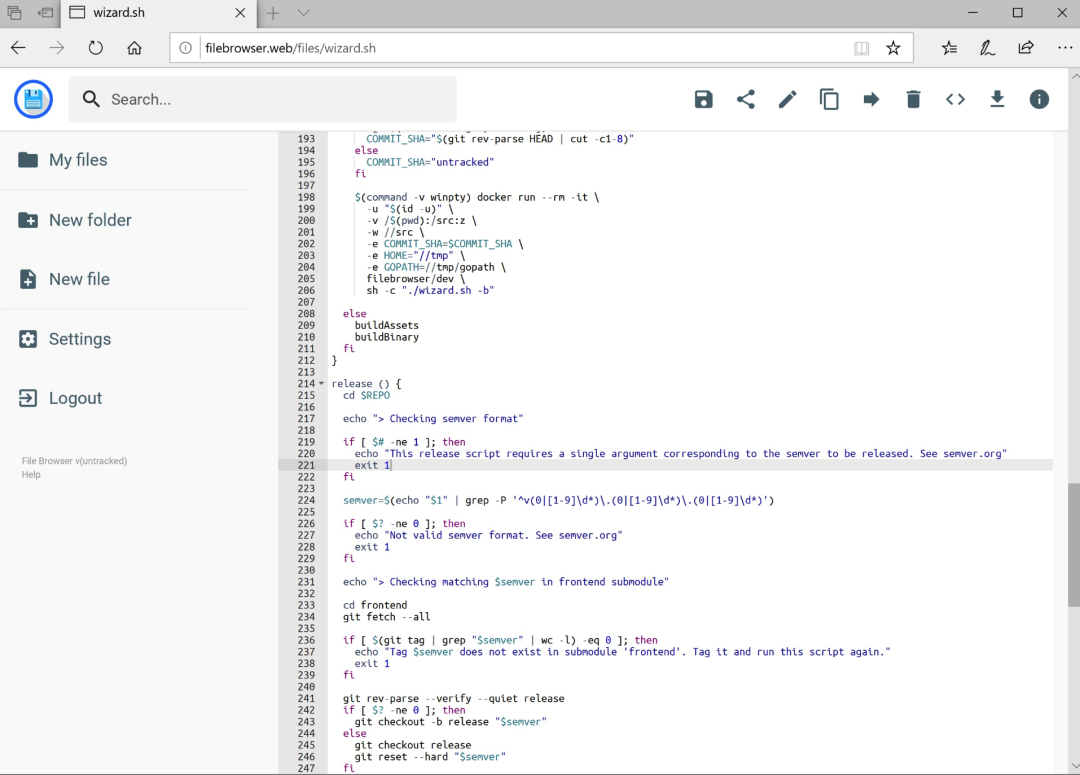Screen dimensions: 1080x775
Task: Click the browser Forward arrow
Action: point(57,48)
